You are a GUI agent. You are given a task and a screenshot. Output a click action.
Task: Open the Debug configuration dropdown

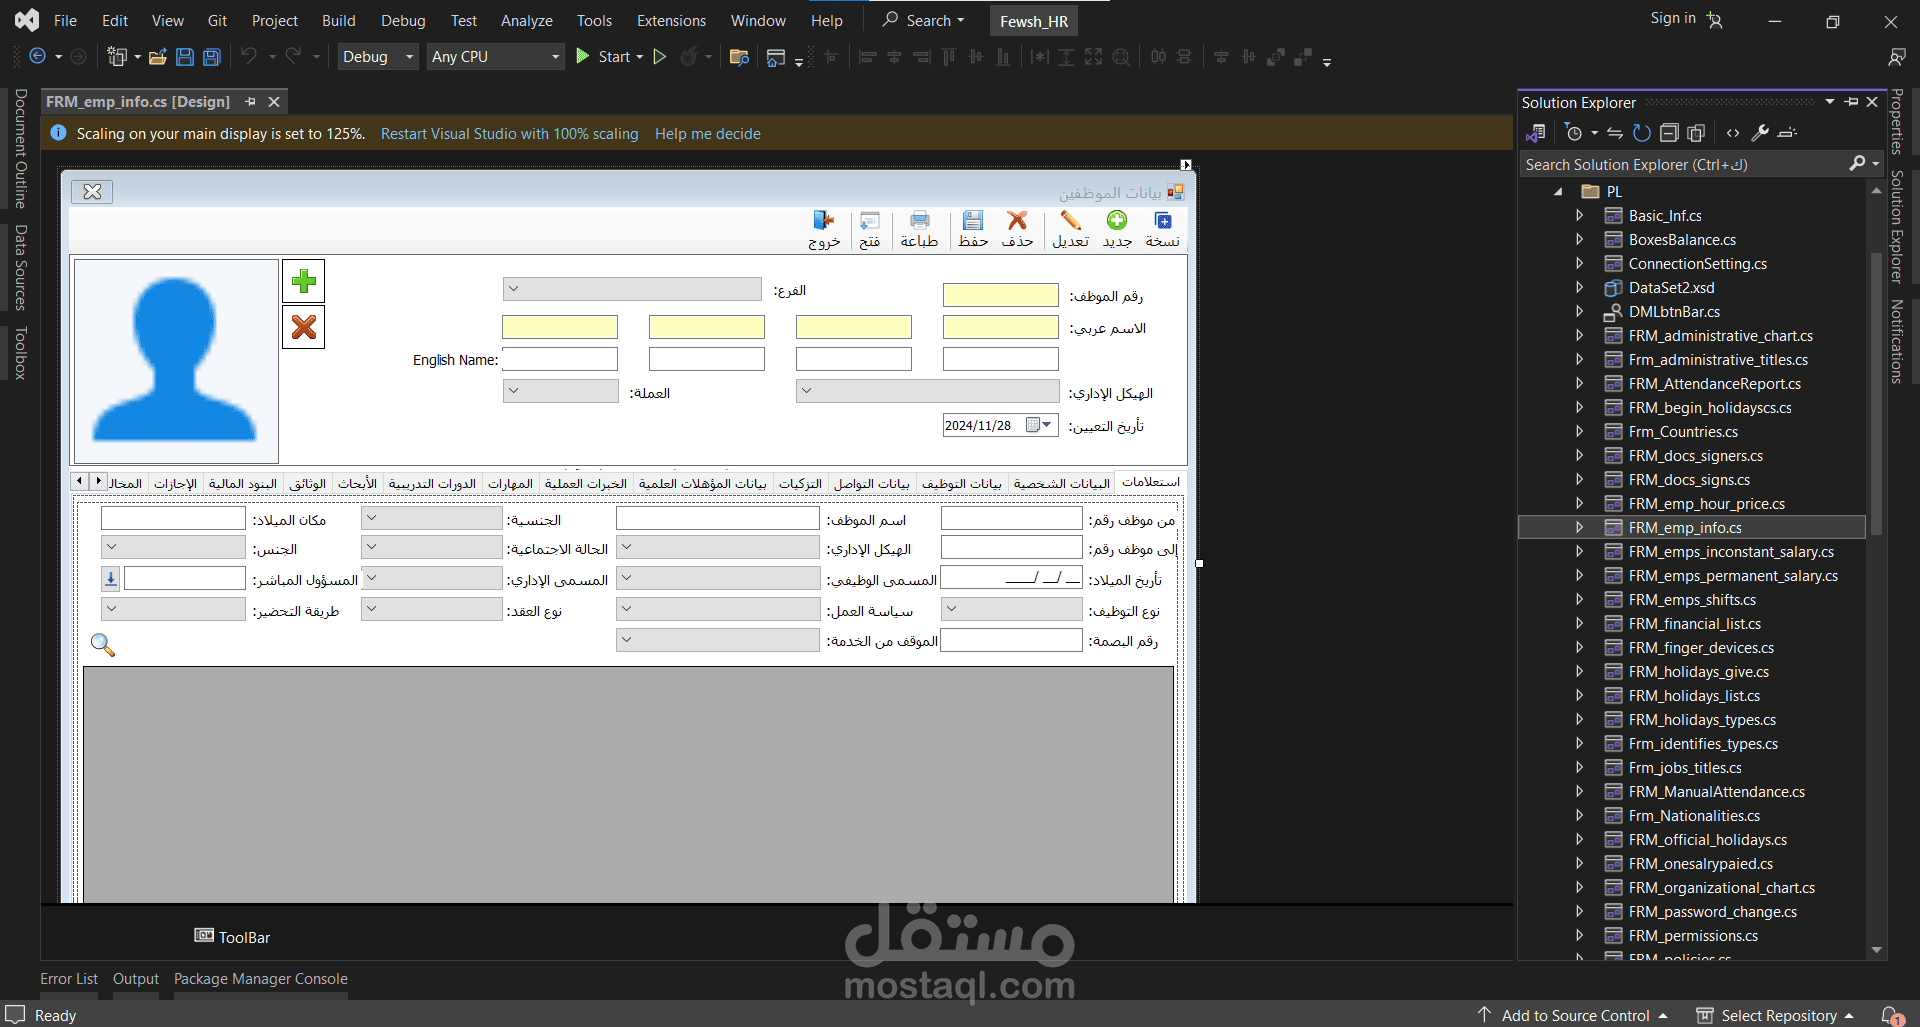[378, 57]
